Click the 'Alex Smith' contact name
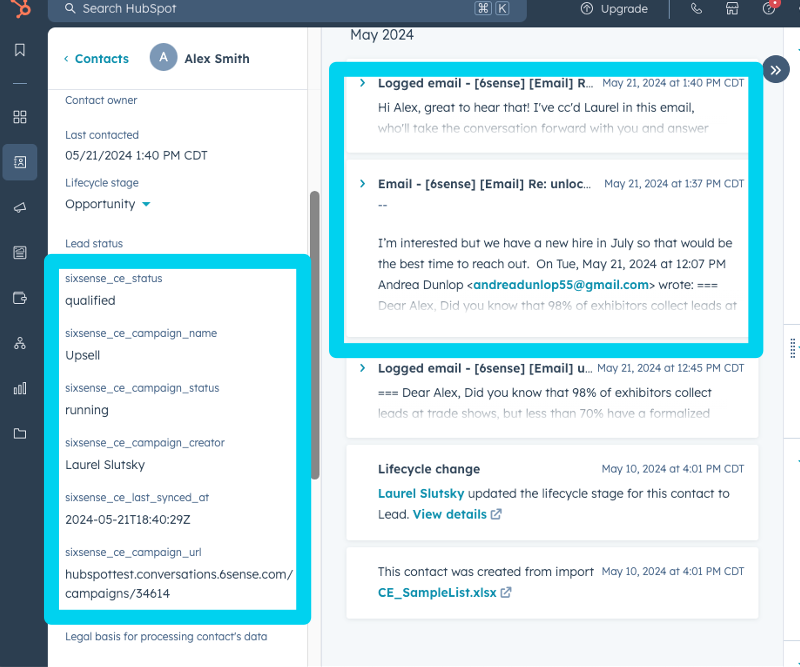 click(x=217, y=59)
